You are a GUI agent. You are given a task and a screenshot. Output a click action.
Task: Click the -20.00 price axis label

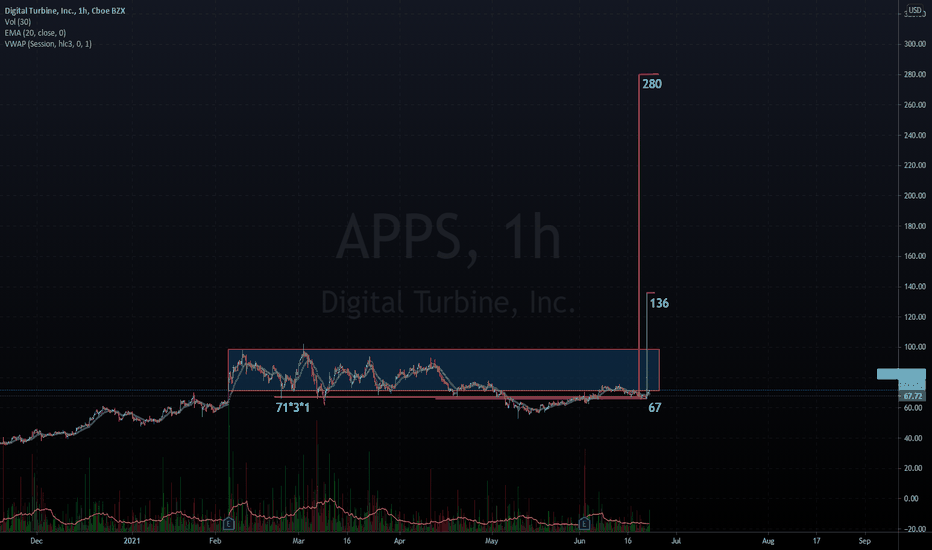[915, 529]
